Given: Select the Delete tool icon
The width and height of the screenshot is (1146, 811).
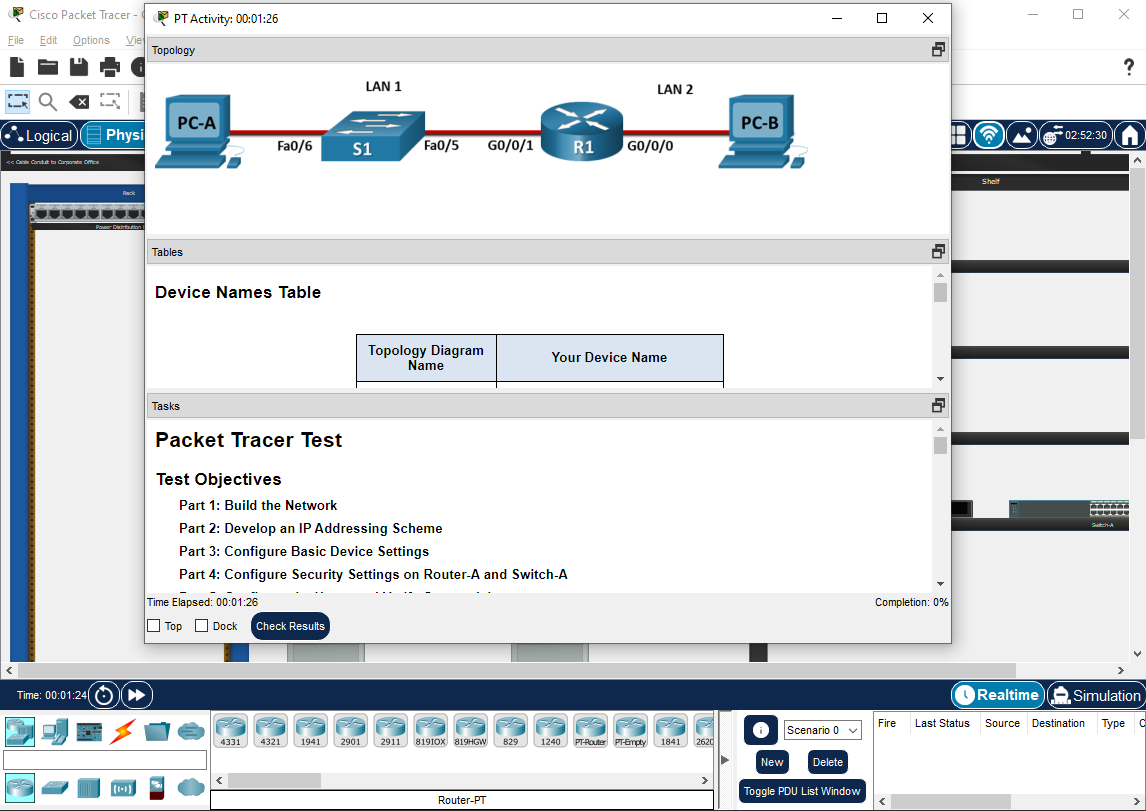Looking at the screenshot, I should pos(79,102).
